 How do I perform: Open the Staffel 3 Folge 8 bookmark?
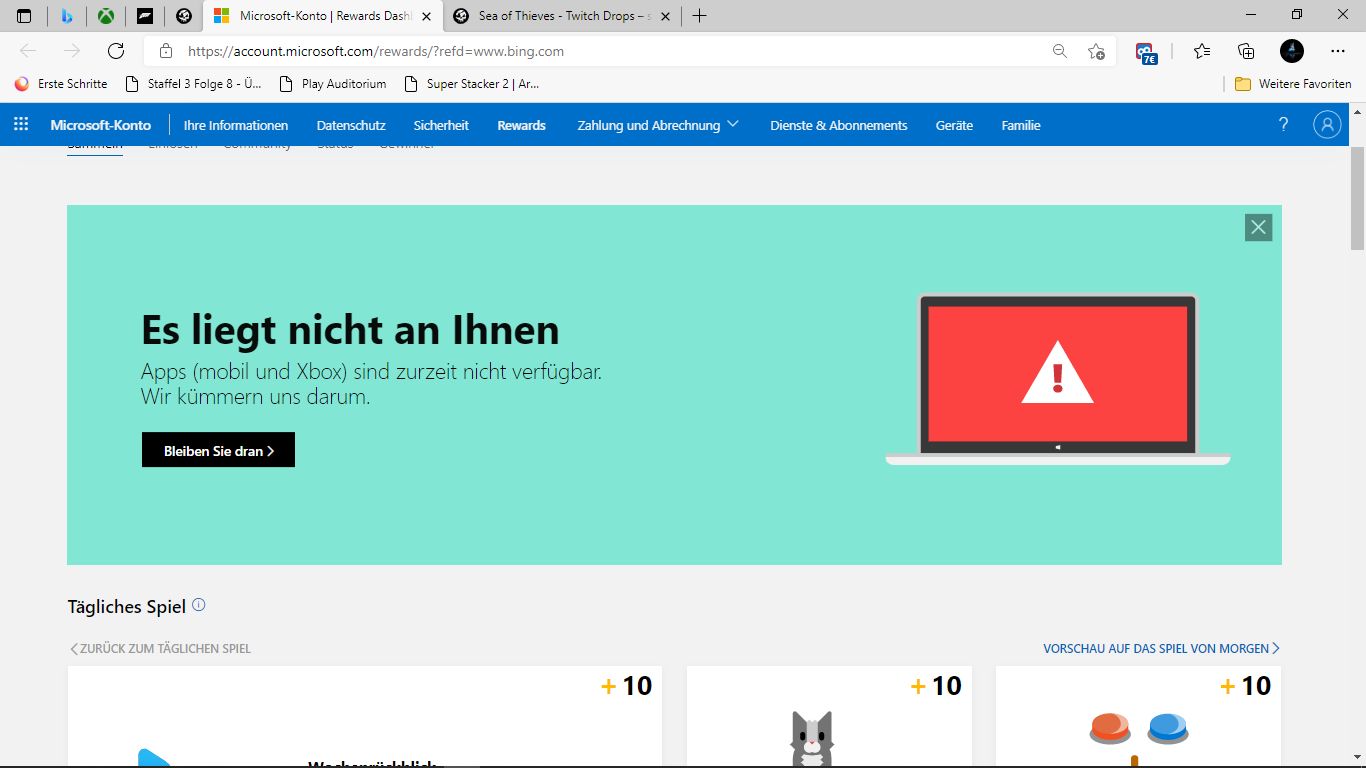pyautogui.click(x=193, y=84)
